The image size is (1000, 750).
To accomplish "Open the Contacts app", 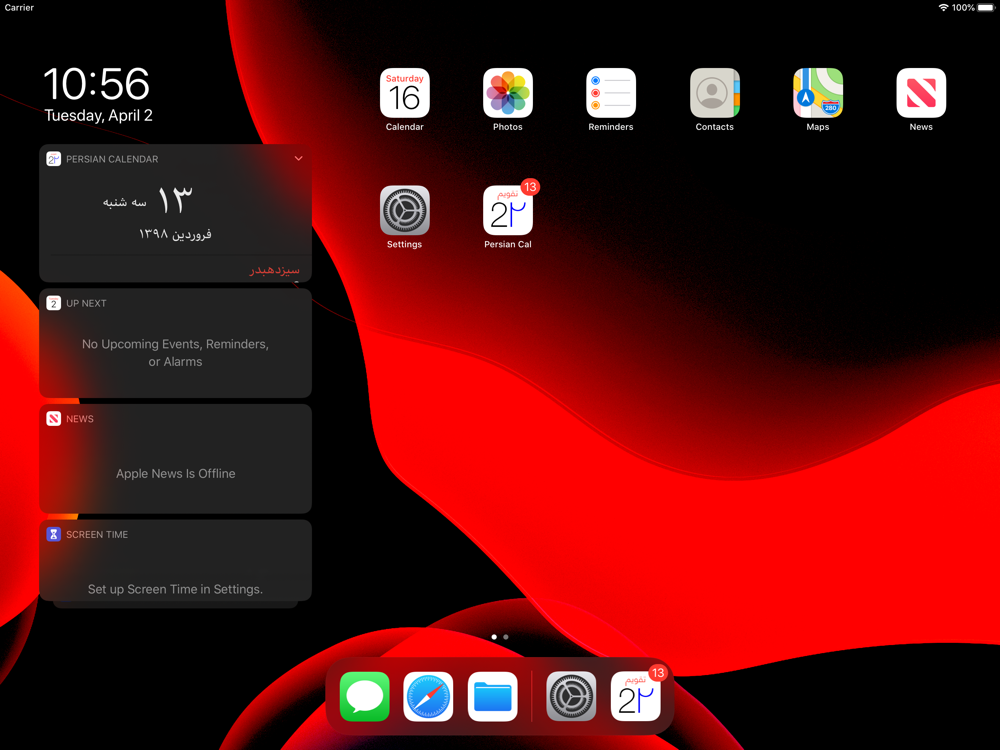I will click(714, 94).
